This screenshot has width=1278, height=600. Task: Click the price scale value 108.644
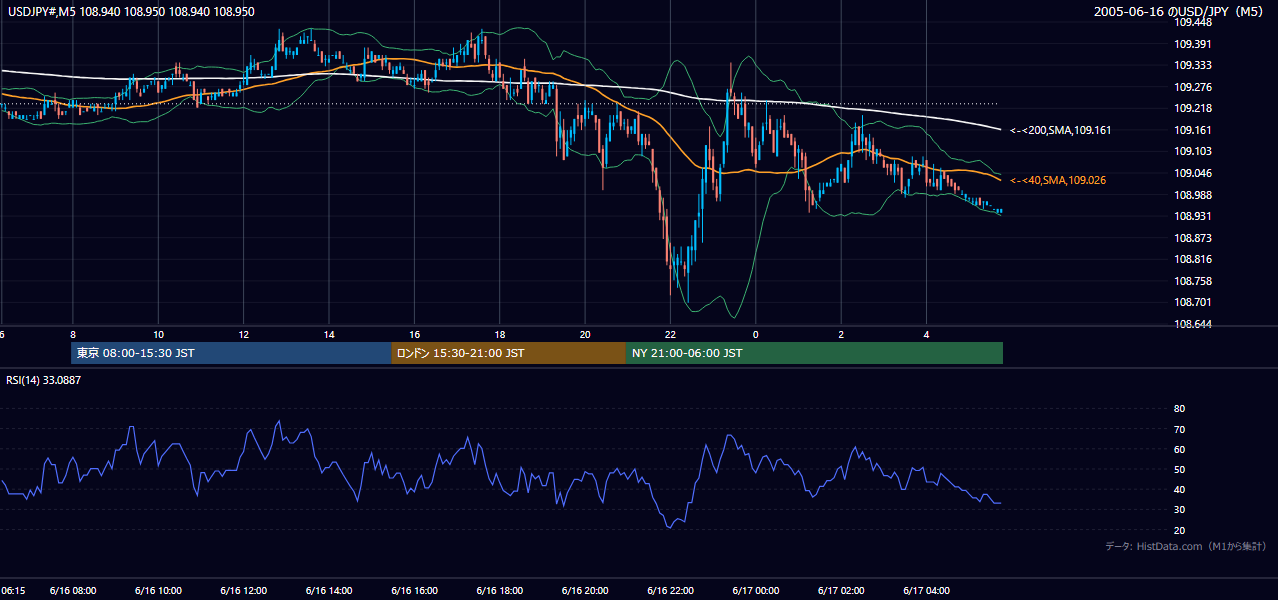click(1193, 324)
